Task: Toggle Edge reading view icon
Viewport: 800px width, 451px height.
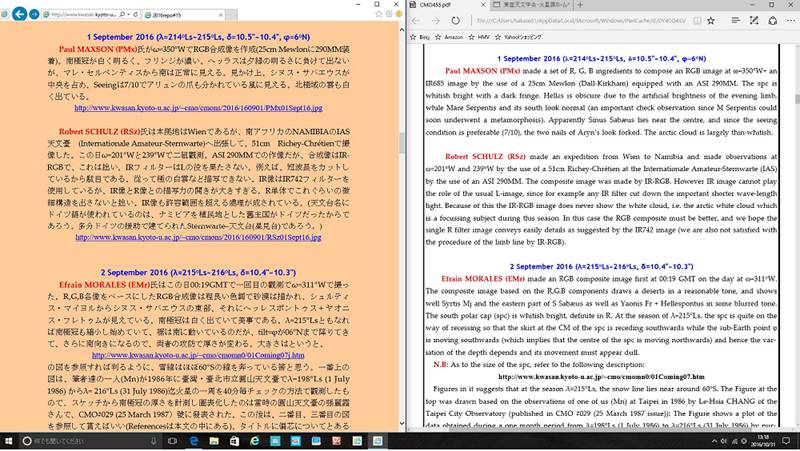Action: click(697, 21)
